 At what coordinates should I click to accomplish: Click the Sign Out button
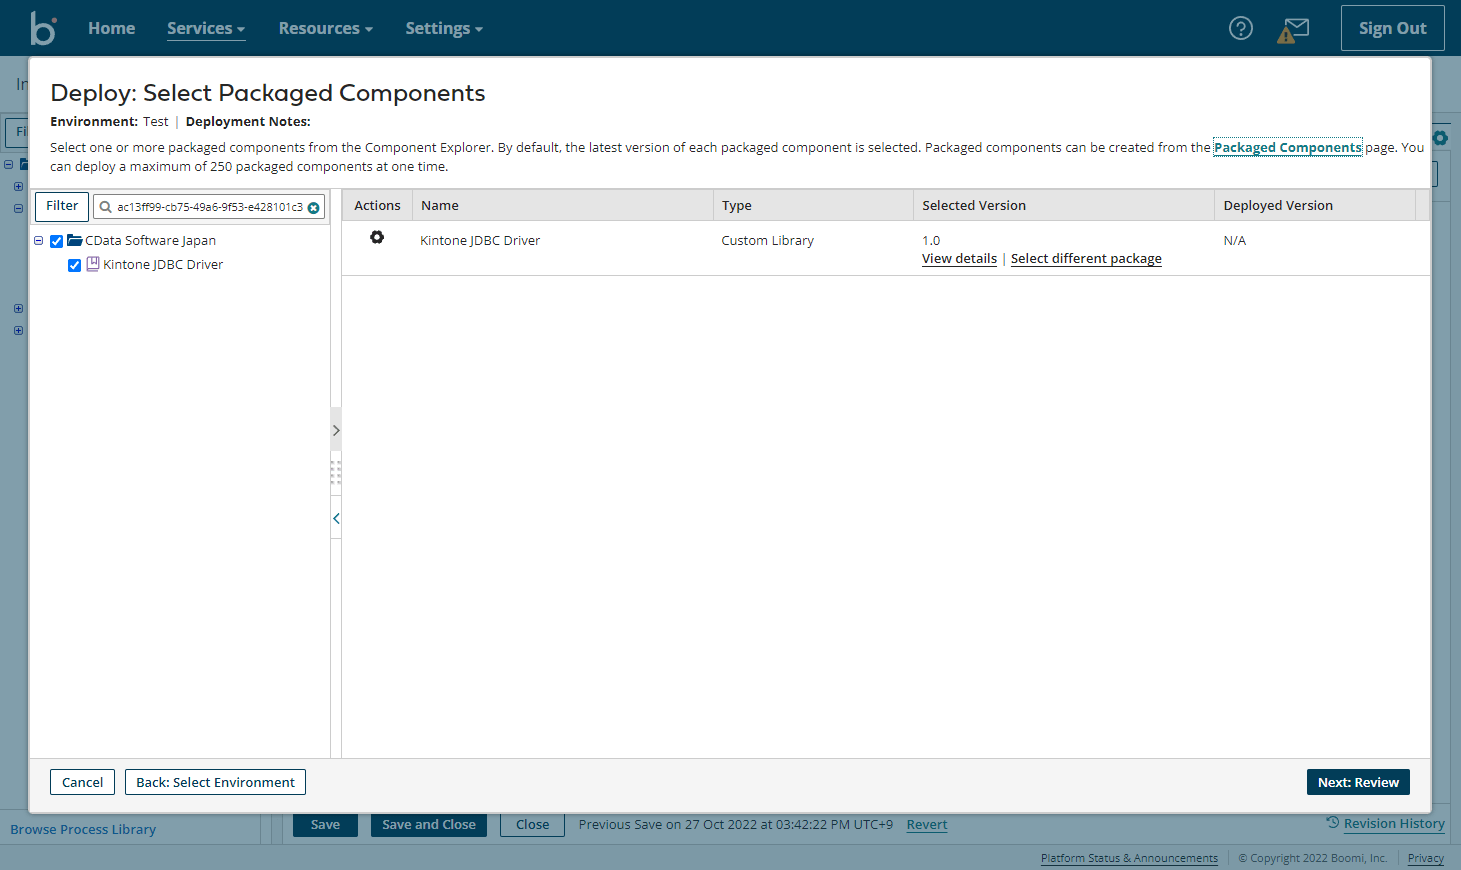coord(1393,28)
